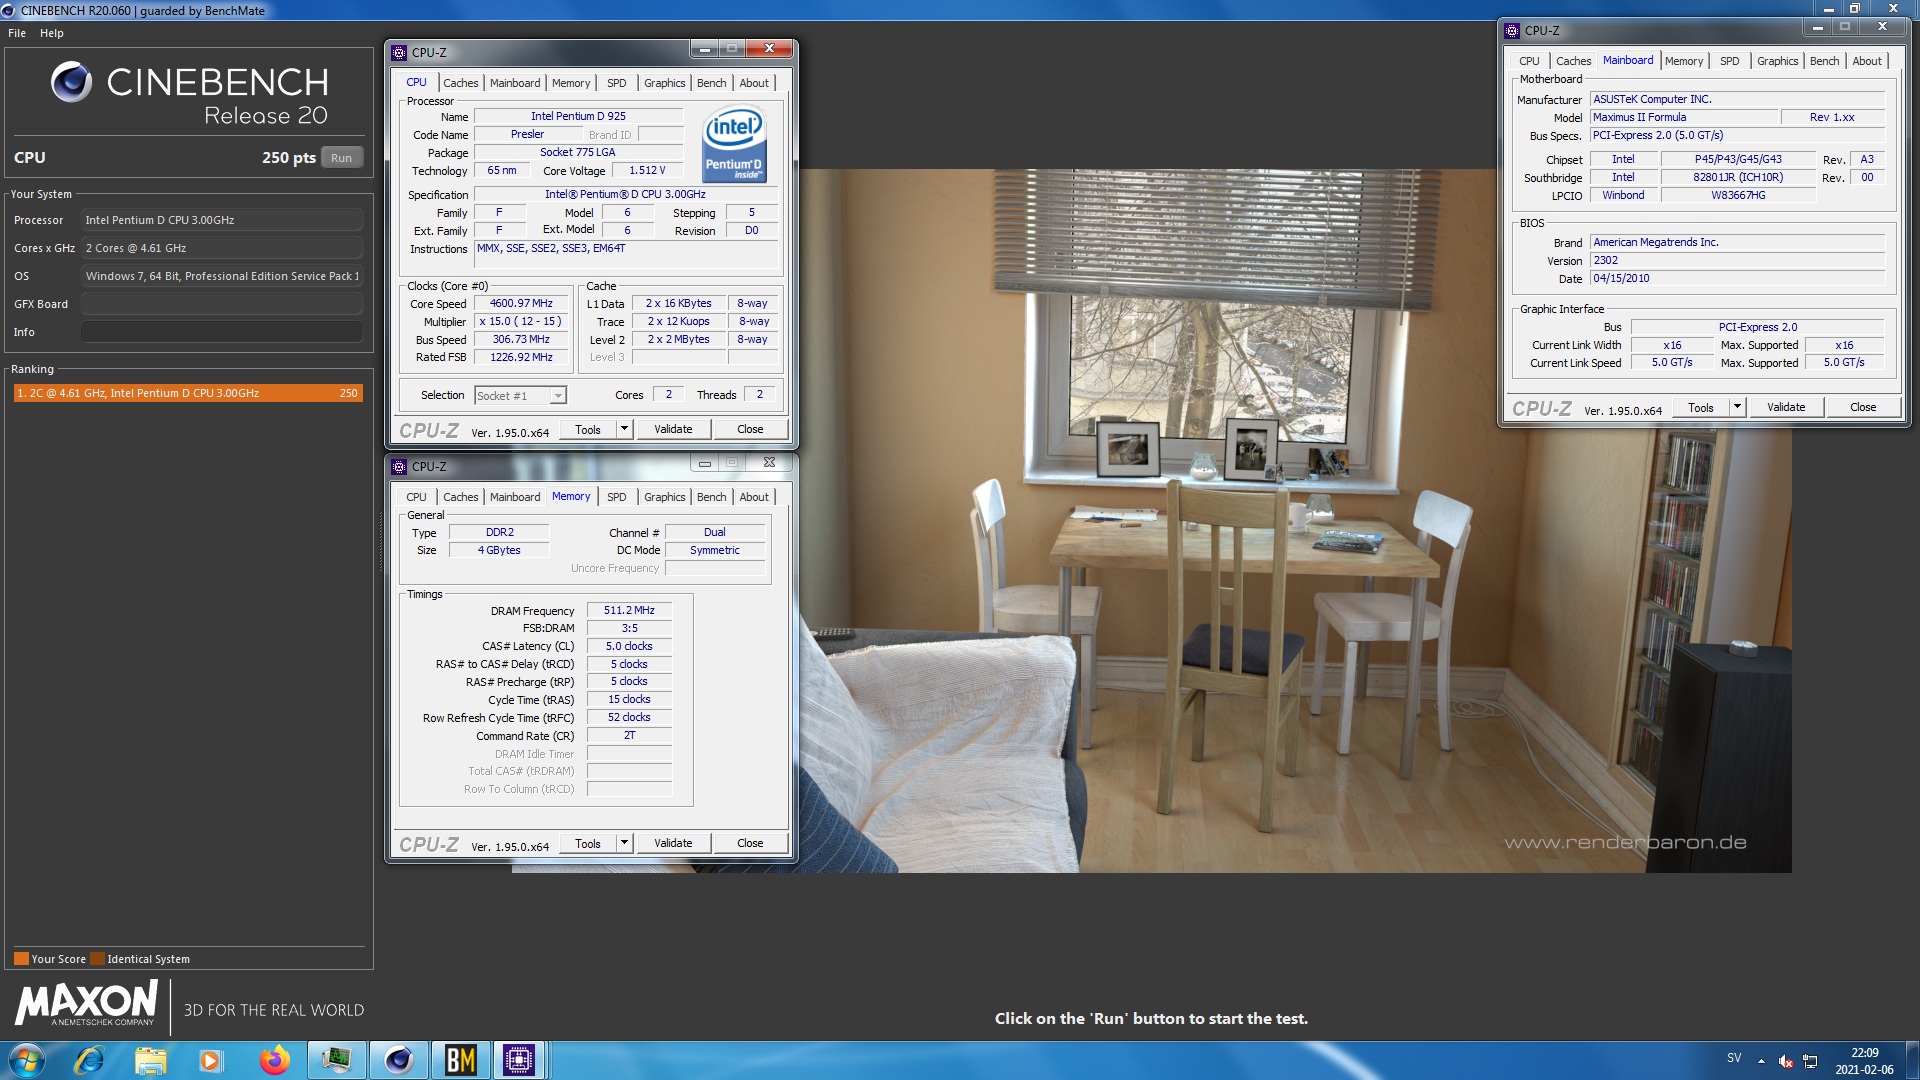
Task: Switch to Caches tab in CPU window
Action: 461,83
